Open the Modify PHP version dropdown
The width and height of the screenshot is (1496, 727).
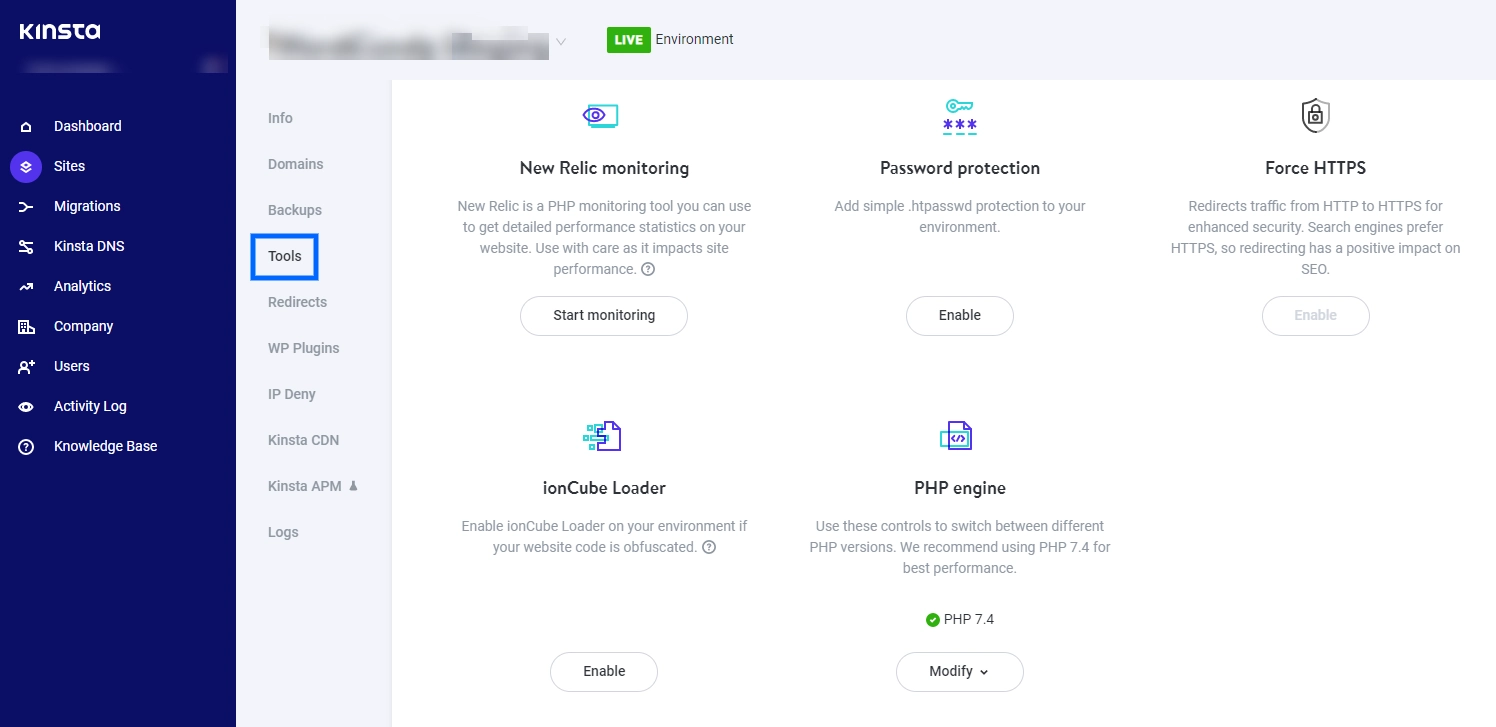point(960,672)
